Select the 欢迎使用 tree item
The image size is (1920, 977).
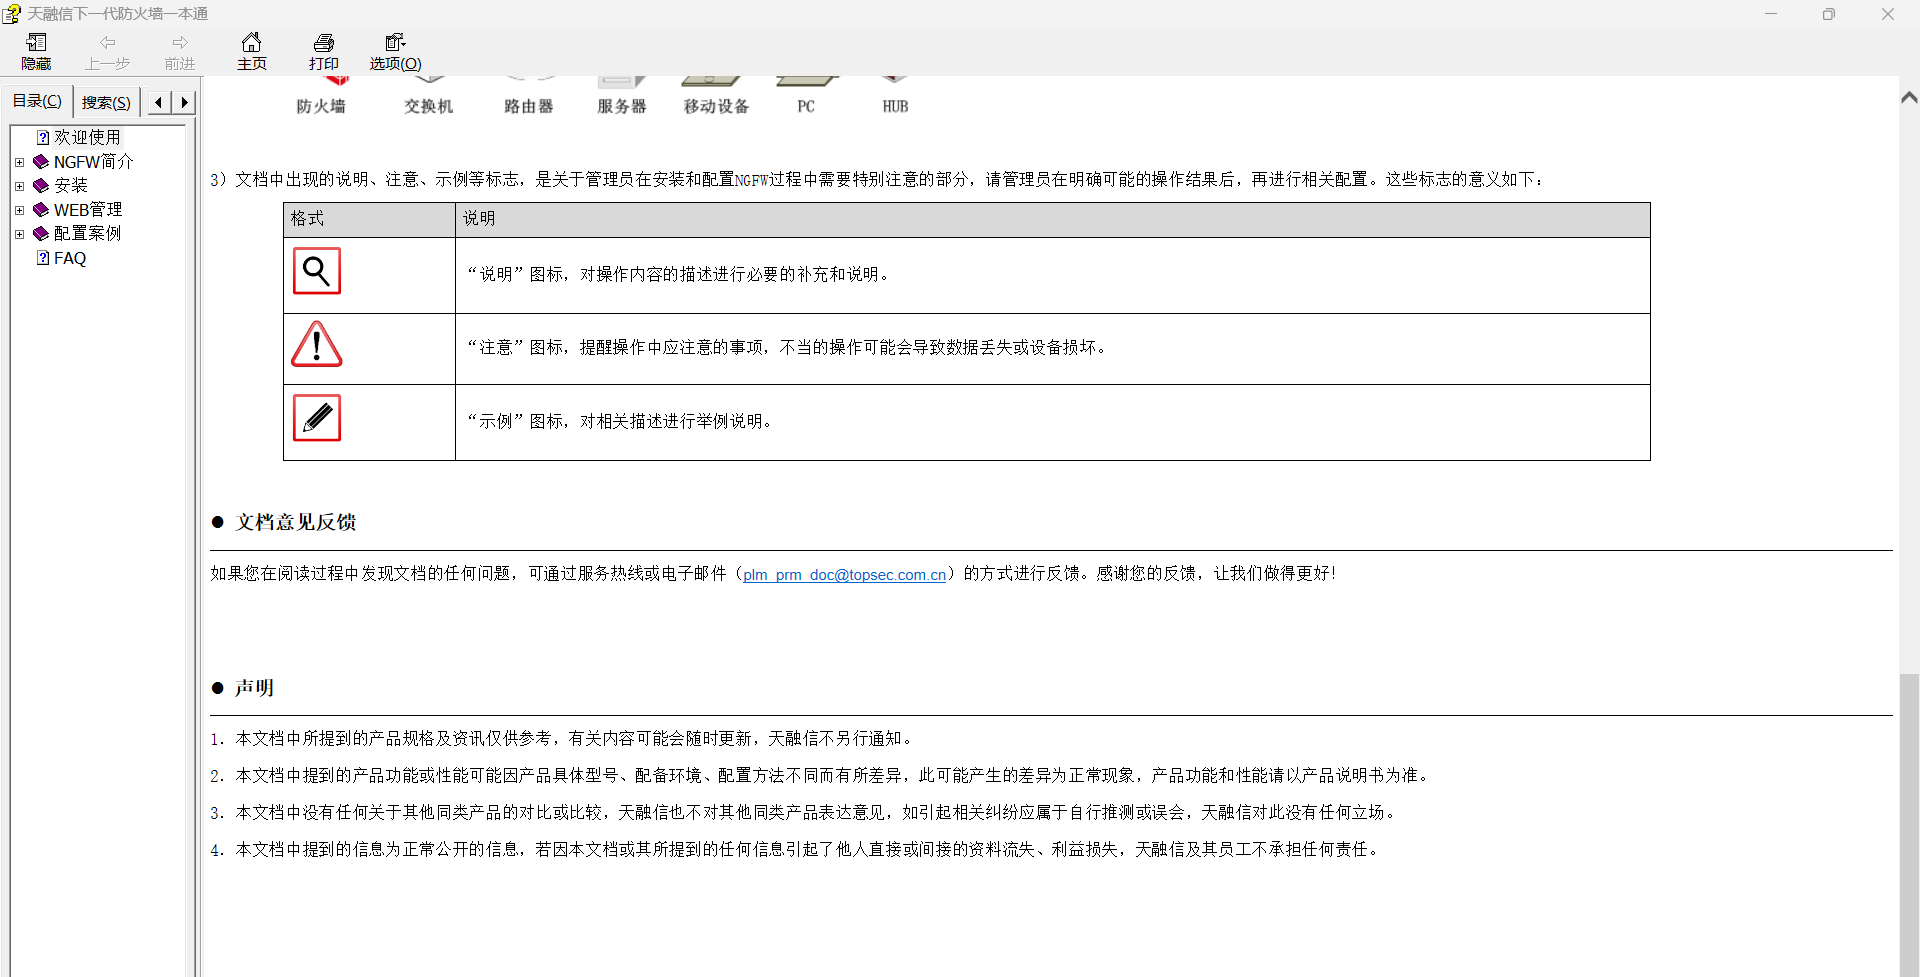(x=88, y=137)
